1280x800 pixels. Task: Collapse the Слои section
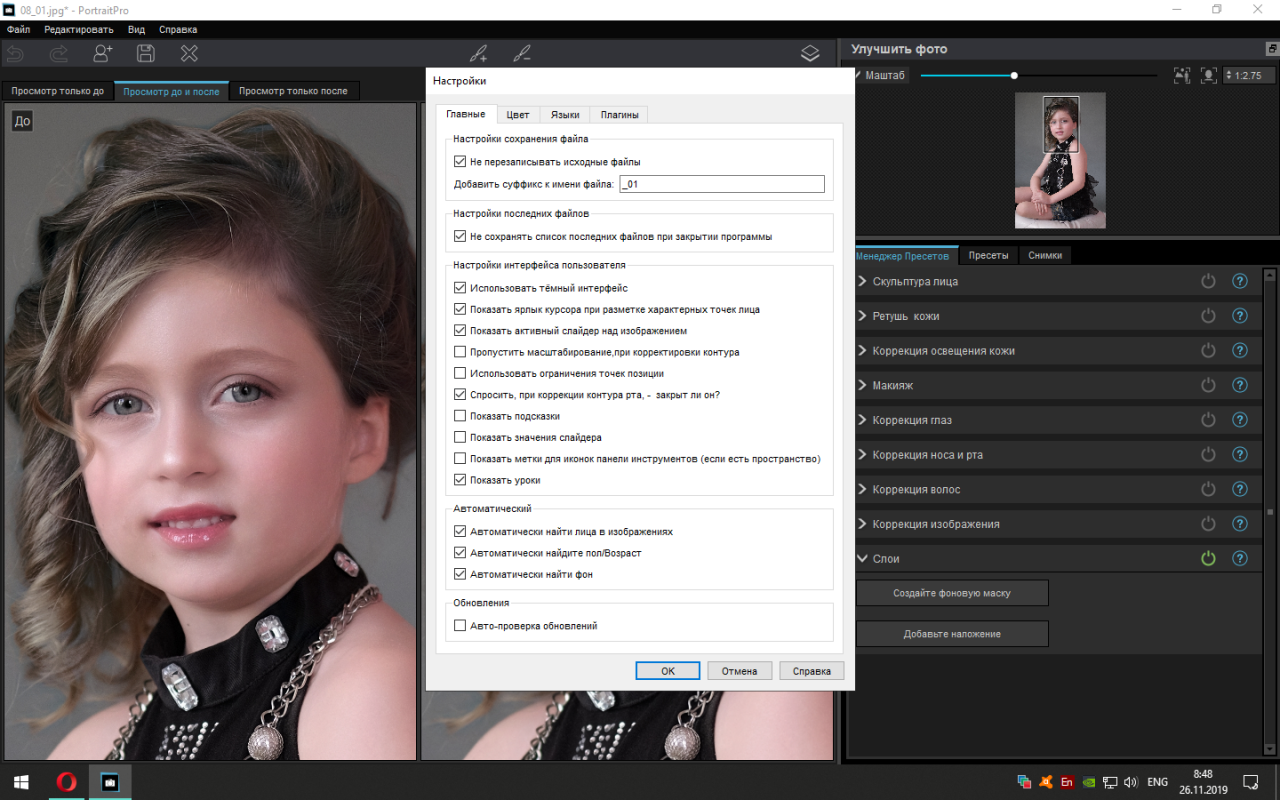click(x=862, y=559)
